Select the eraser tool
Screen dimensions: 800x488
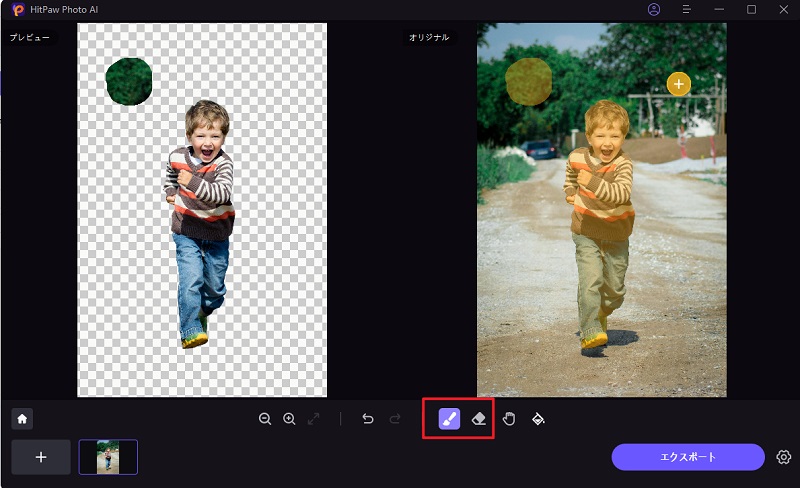coord(479,419)
